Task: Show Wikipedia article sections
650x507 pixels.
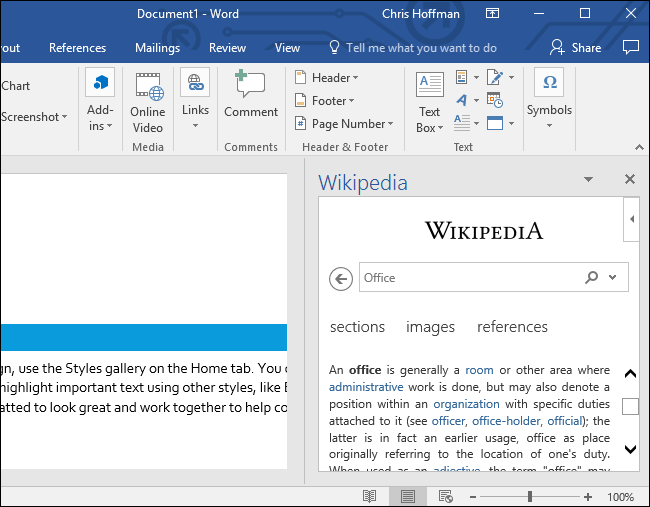Action: pos(357,327)
